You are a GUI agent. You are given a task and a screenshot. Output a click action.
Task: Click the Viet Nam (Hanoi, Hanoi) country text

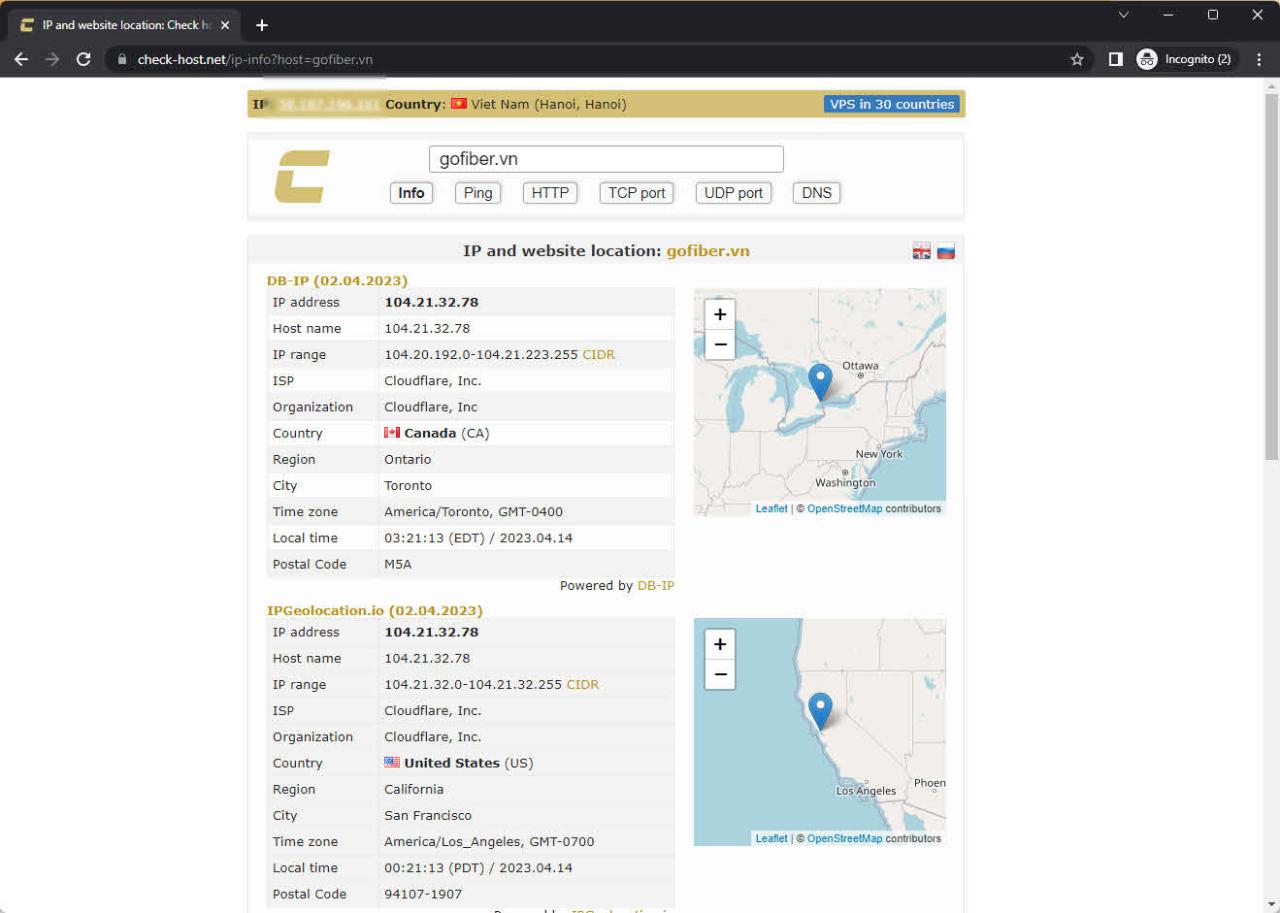(x=549, y=104)
